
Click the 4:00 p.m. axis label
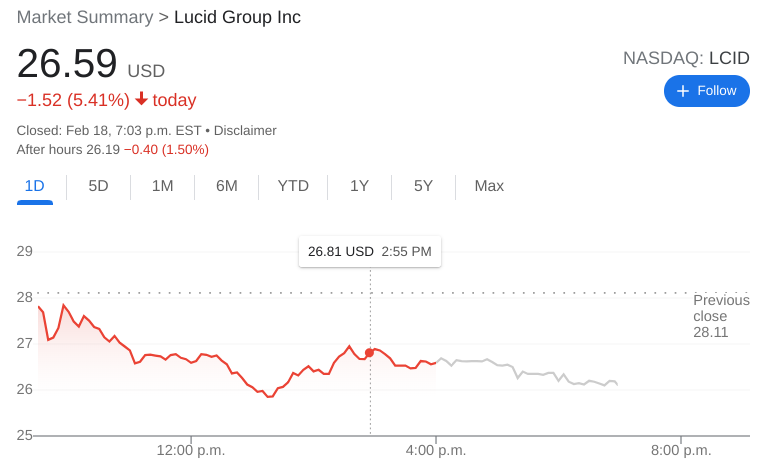[x=436, y=450]
